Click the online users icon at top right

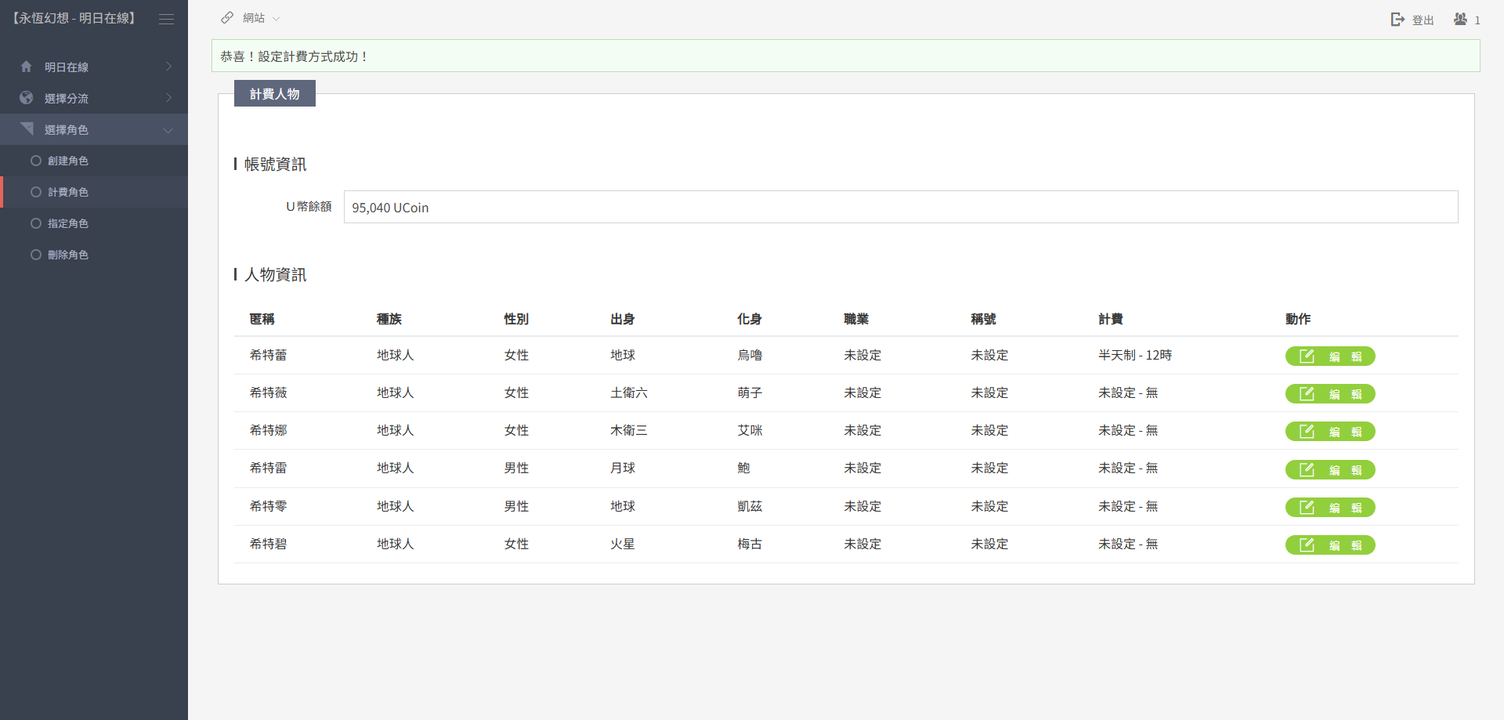[x=1461, y=19]
